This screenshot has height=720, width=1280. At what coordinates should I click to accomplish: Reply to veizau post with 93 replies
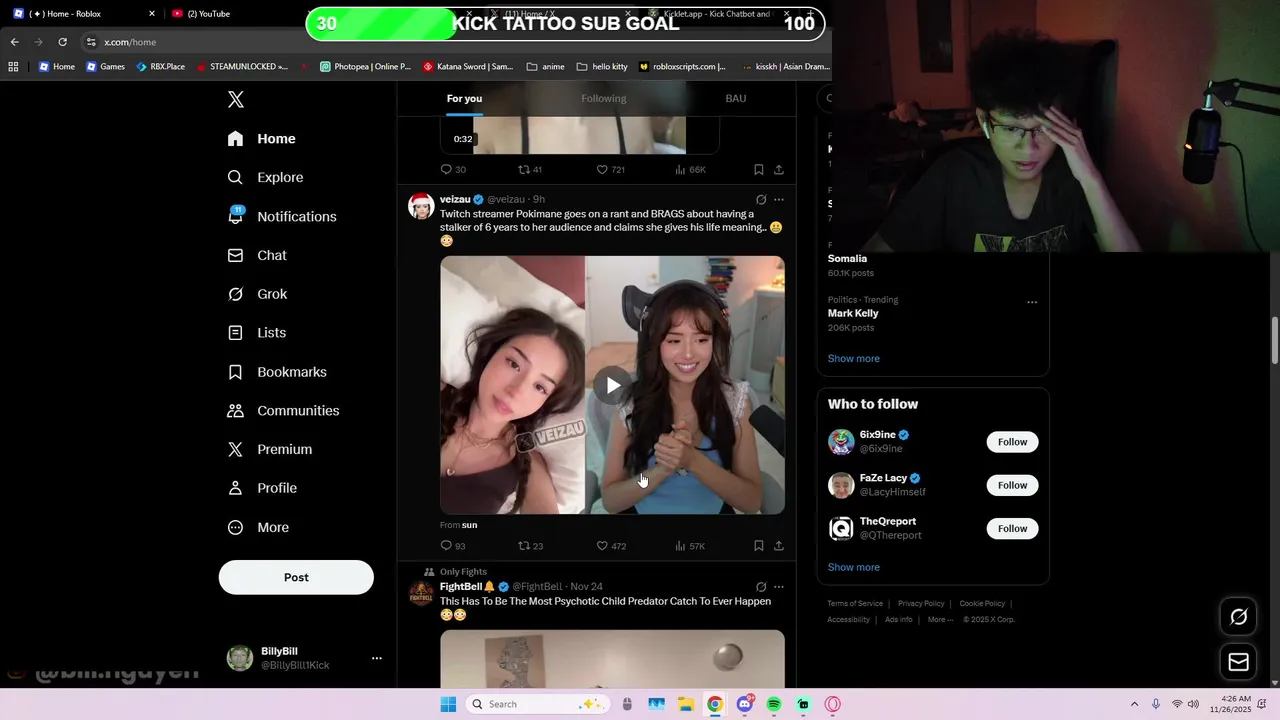coord(453,546)
